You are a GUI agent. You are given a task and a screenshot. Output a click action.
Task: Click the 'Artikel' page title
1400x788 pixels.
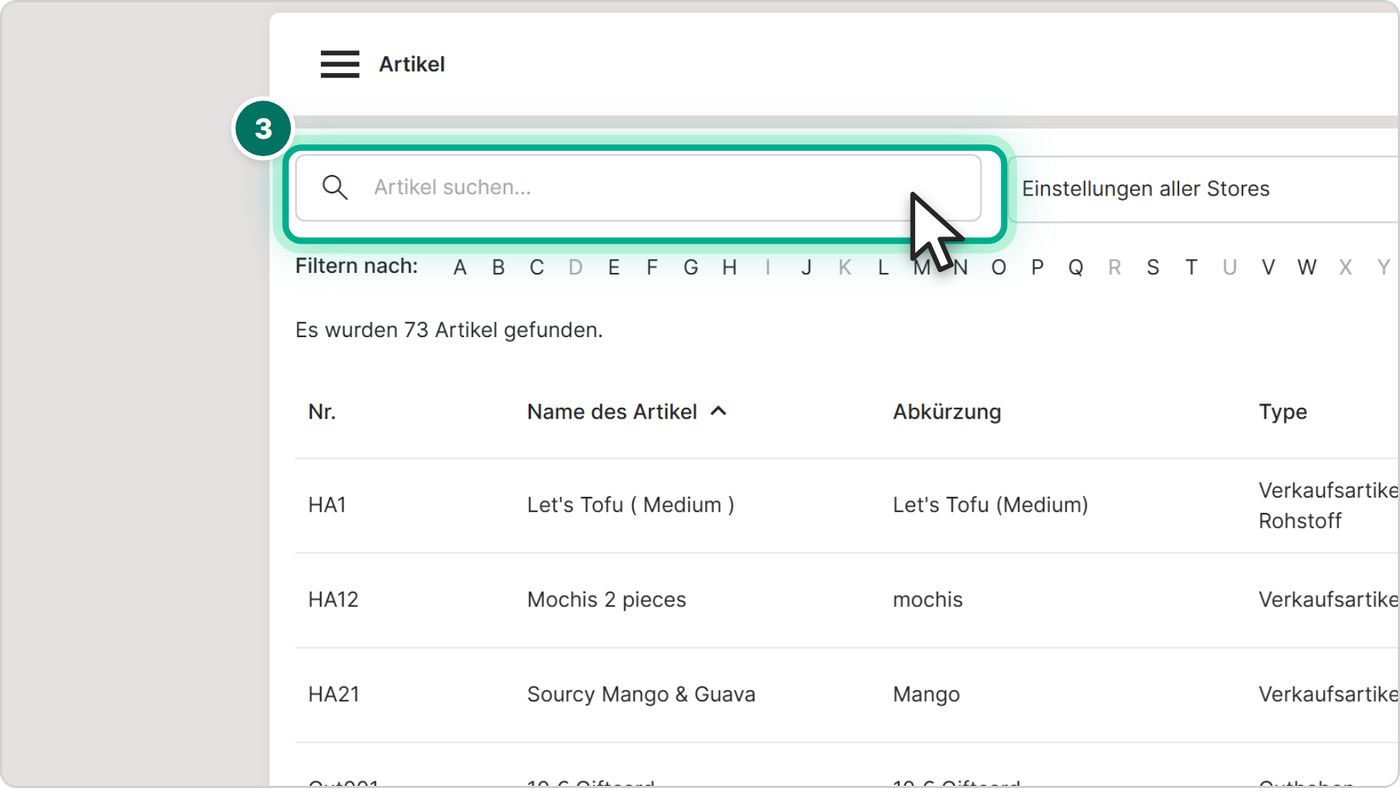pyautogui.click(x=412, y=64)
